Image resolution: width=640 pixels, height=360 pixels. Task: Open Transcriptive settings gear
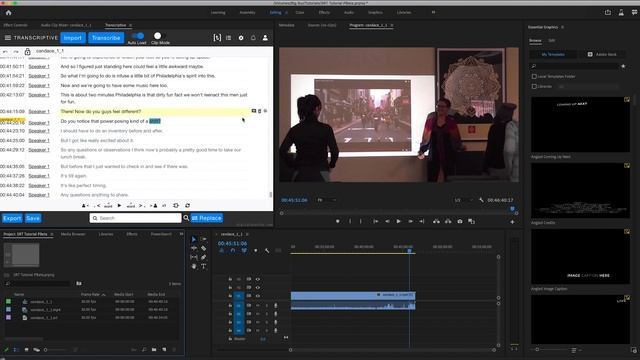click(241, 38)
